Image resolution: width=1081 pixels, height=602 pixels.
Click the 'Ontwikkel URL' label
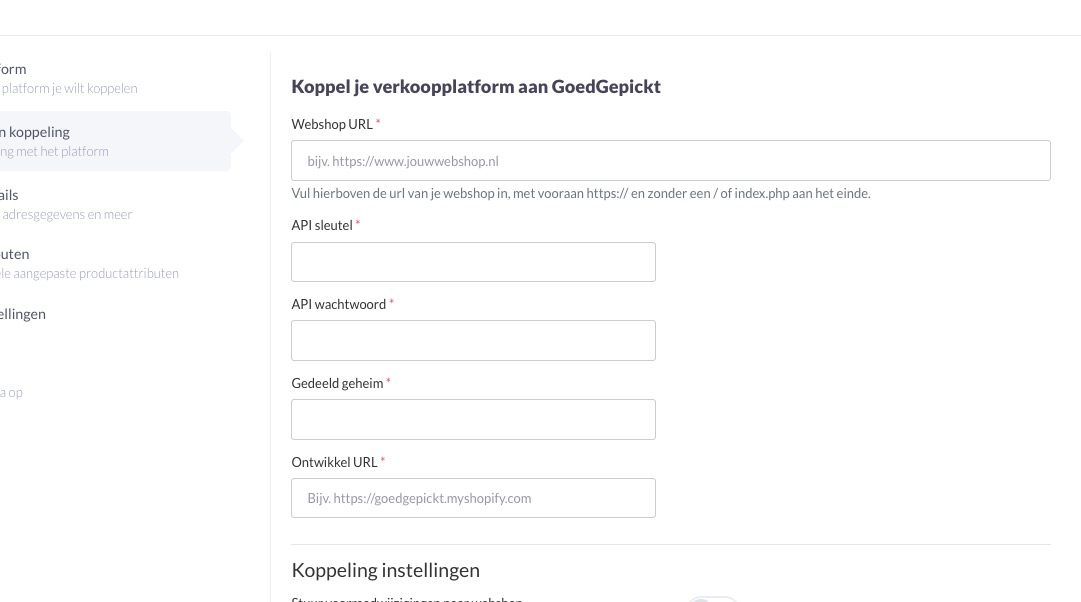(334, 462)
